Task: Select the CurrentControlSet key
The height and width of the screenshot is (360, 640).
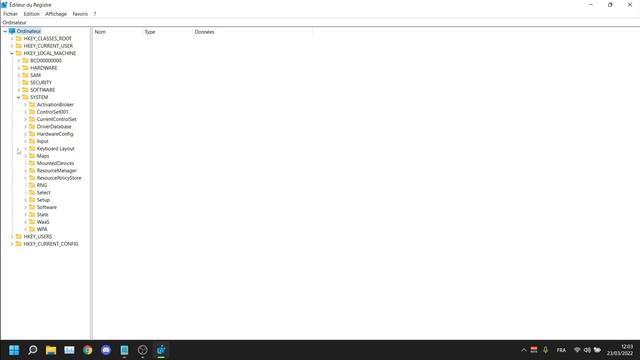Action: tap(56, 119)
